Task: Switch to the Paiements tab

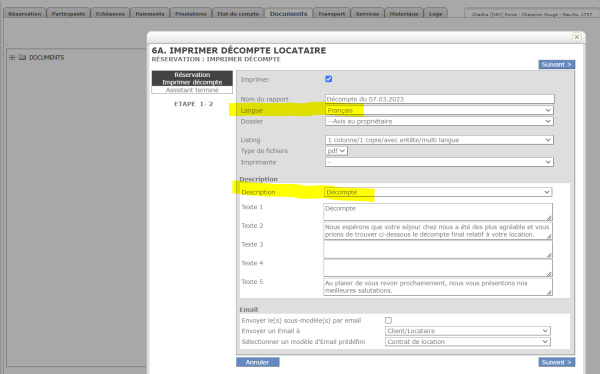Action: pyautogui.click(x=150, y=13)
